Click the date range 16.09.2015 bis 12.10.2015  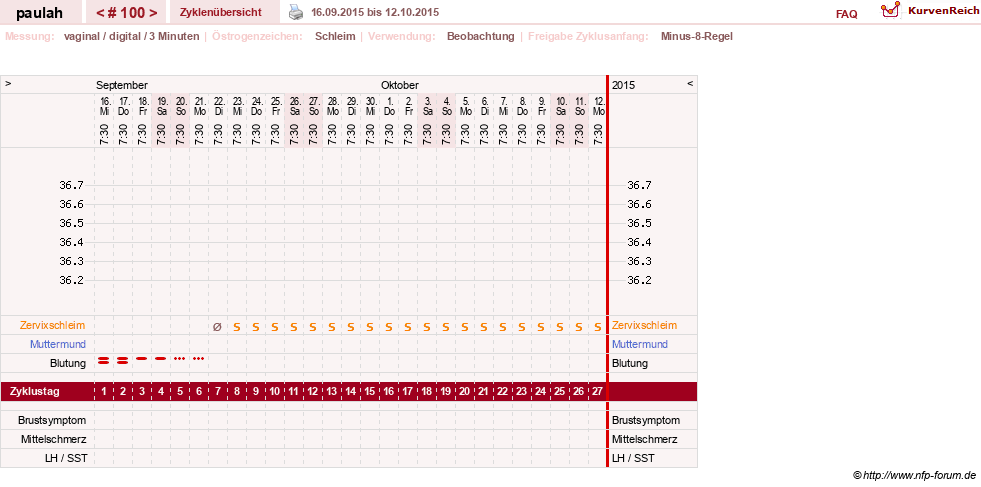375,13
